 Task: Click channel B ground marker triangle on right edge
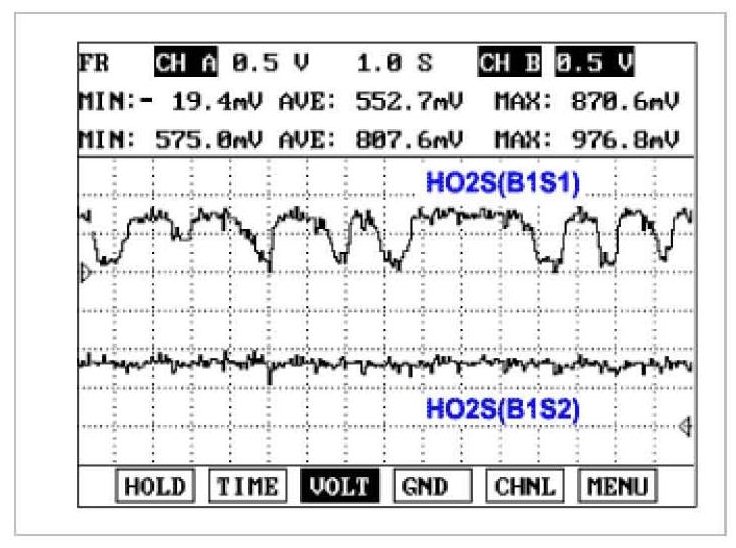pos(686,427)
